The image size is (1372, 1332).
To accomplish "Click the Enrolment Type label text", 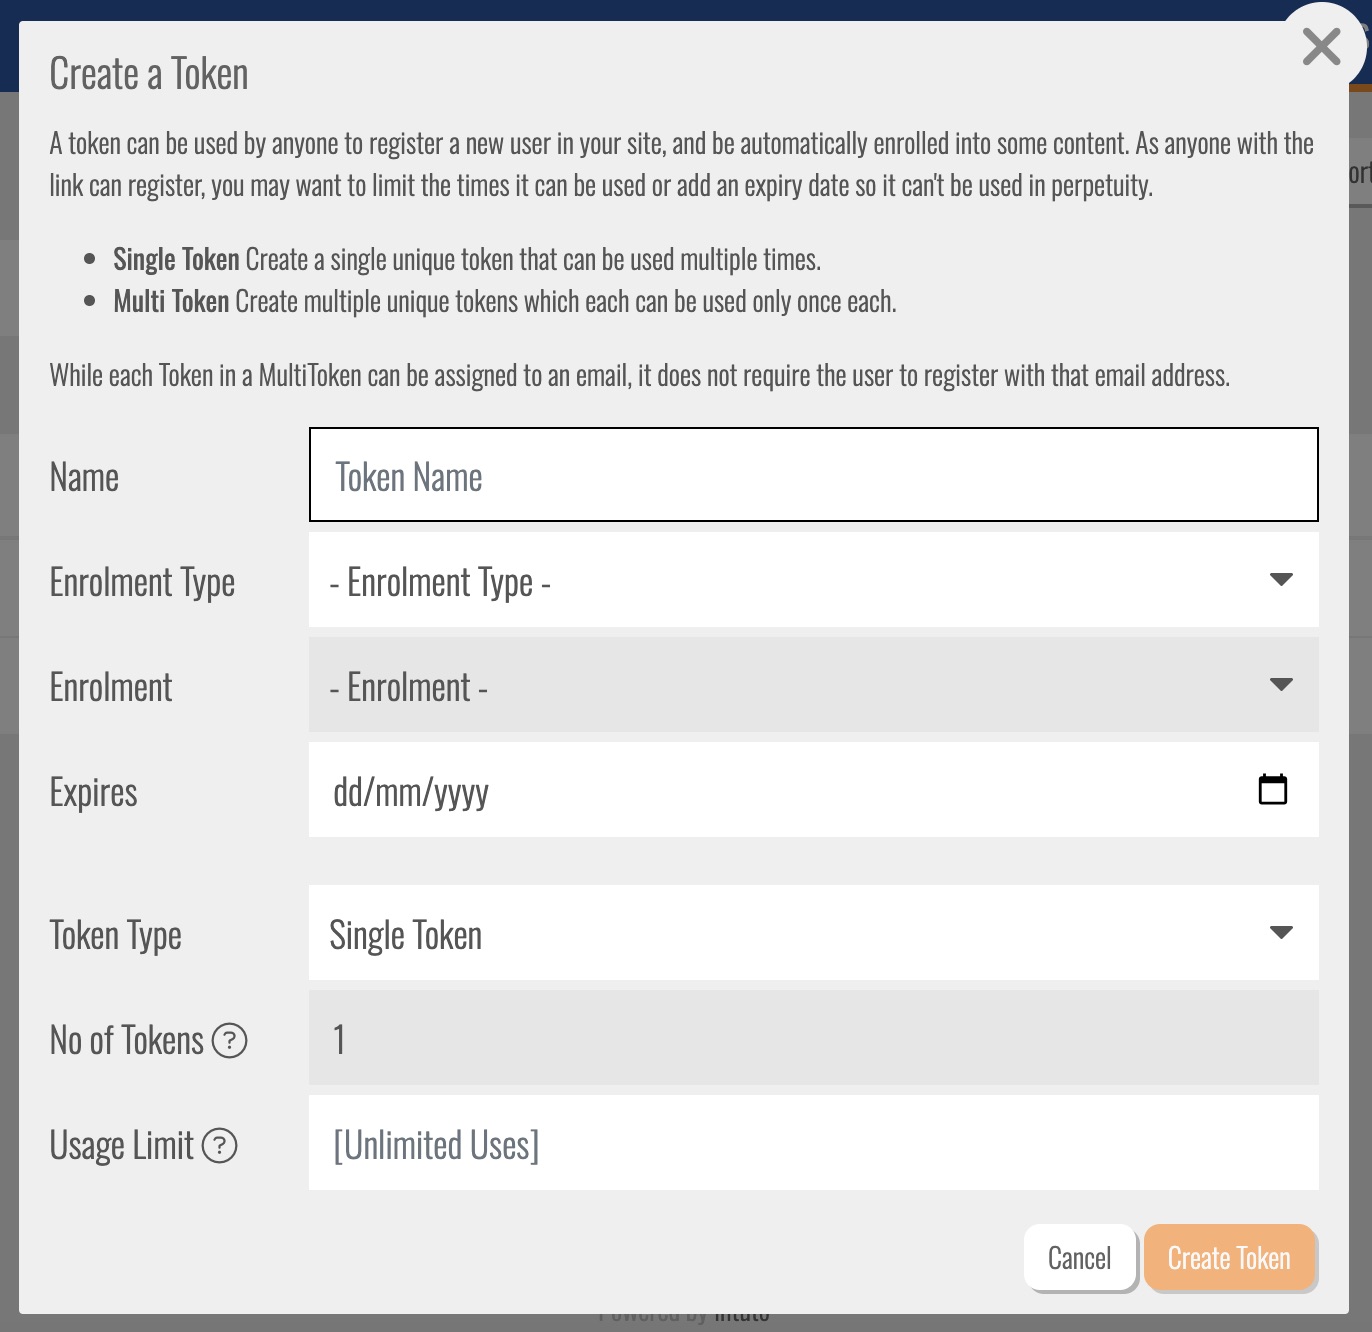I will point(142,582).
